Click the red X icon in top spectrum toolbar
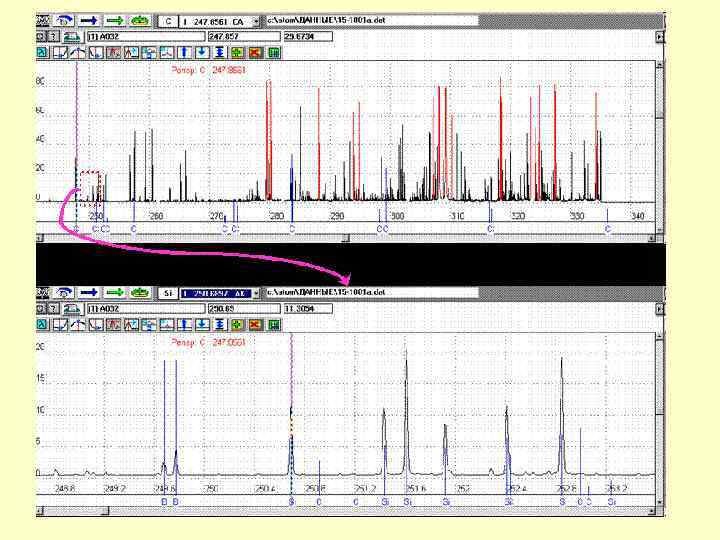The width and height of the screenshot is (720, 540). point(255,52)
